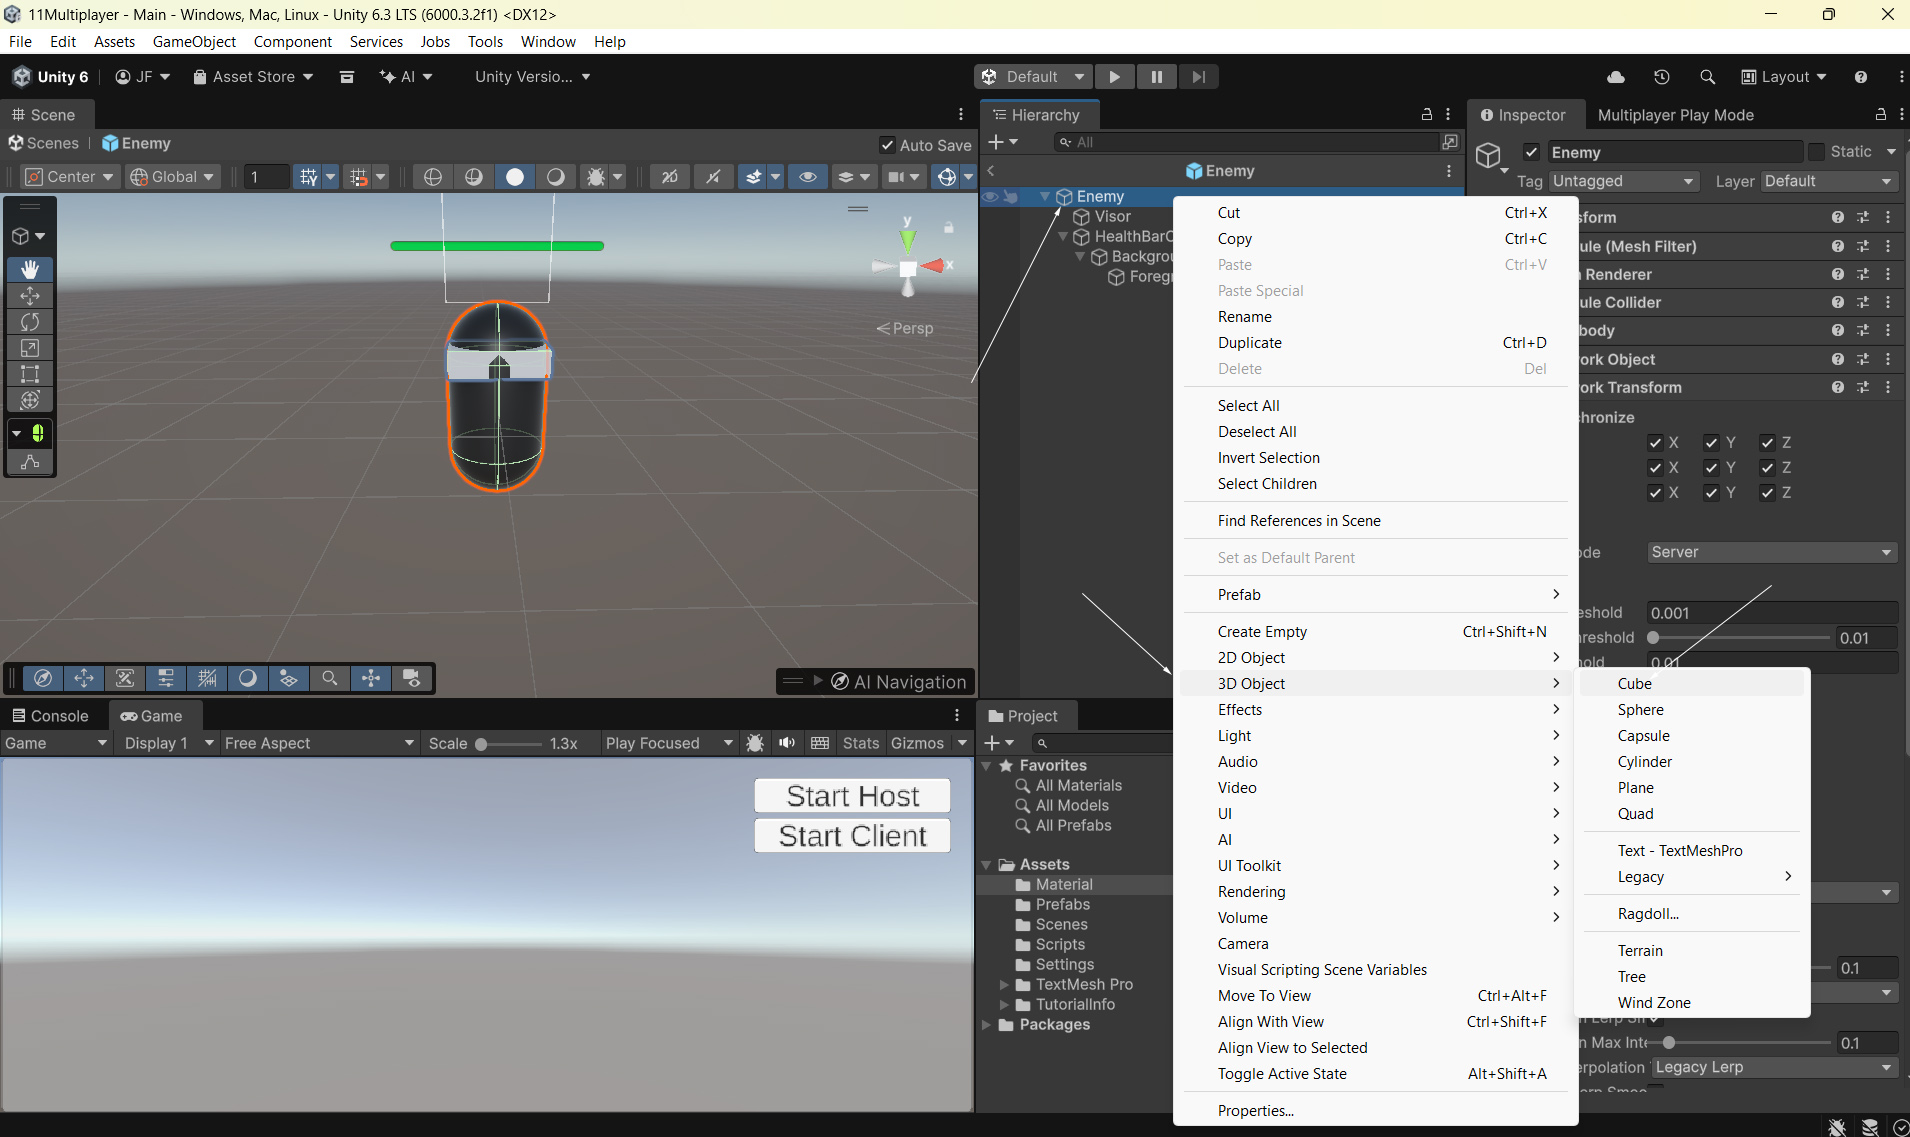Open the Tag dropdown showing Untagged

tap(1623, 181)
